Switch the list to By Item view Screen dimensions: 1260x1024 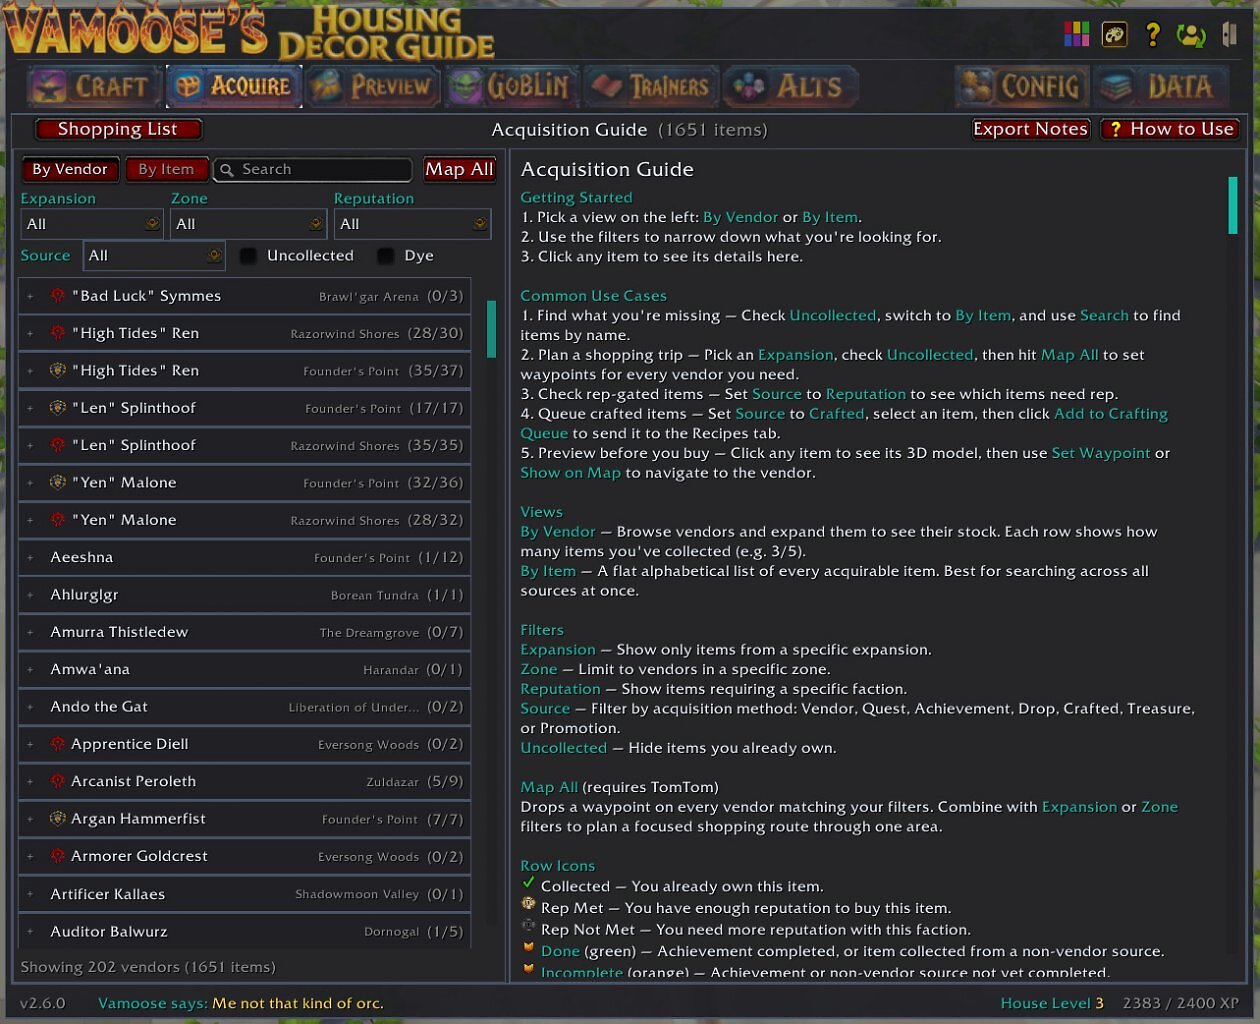166,170
